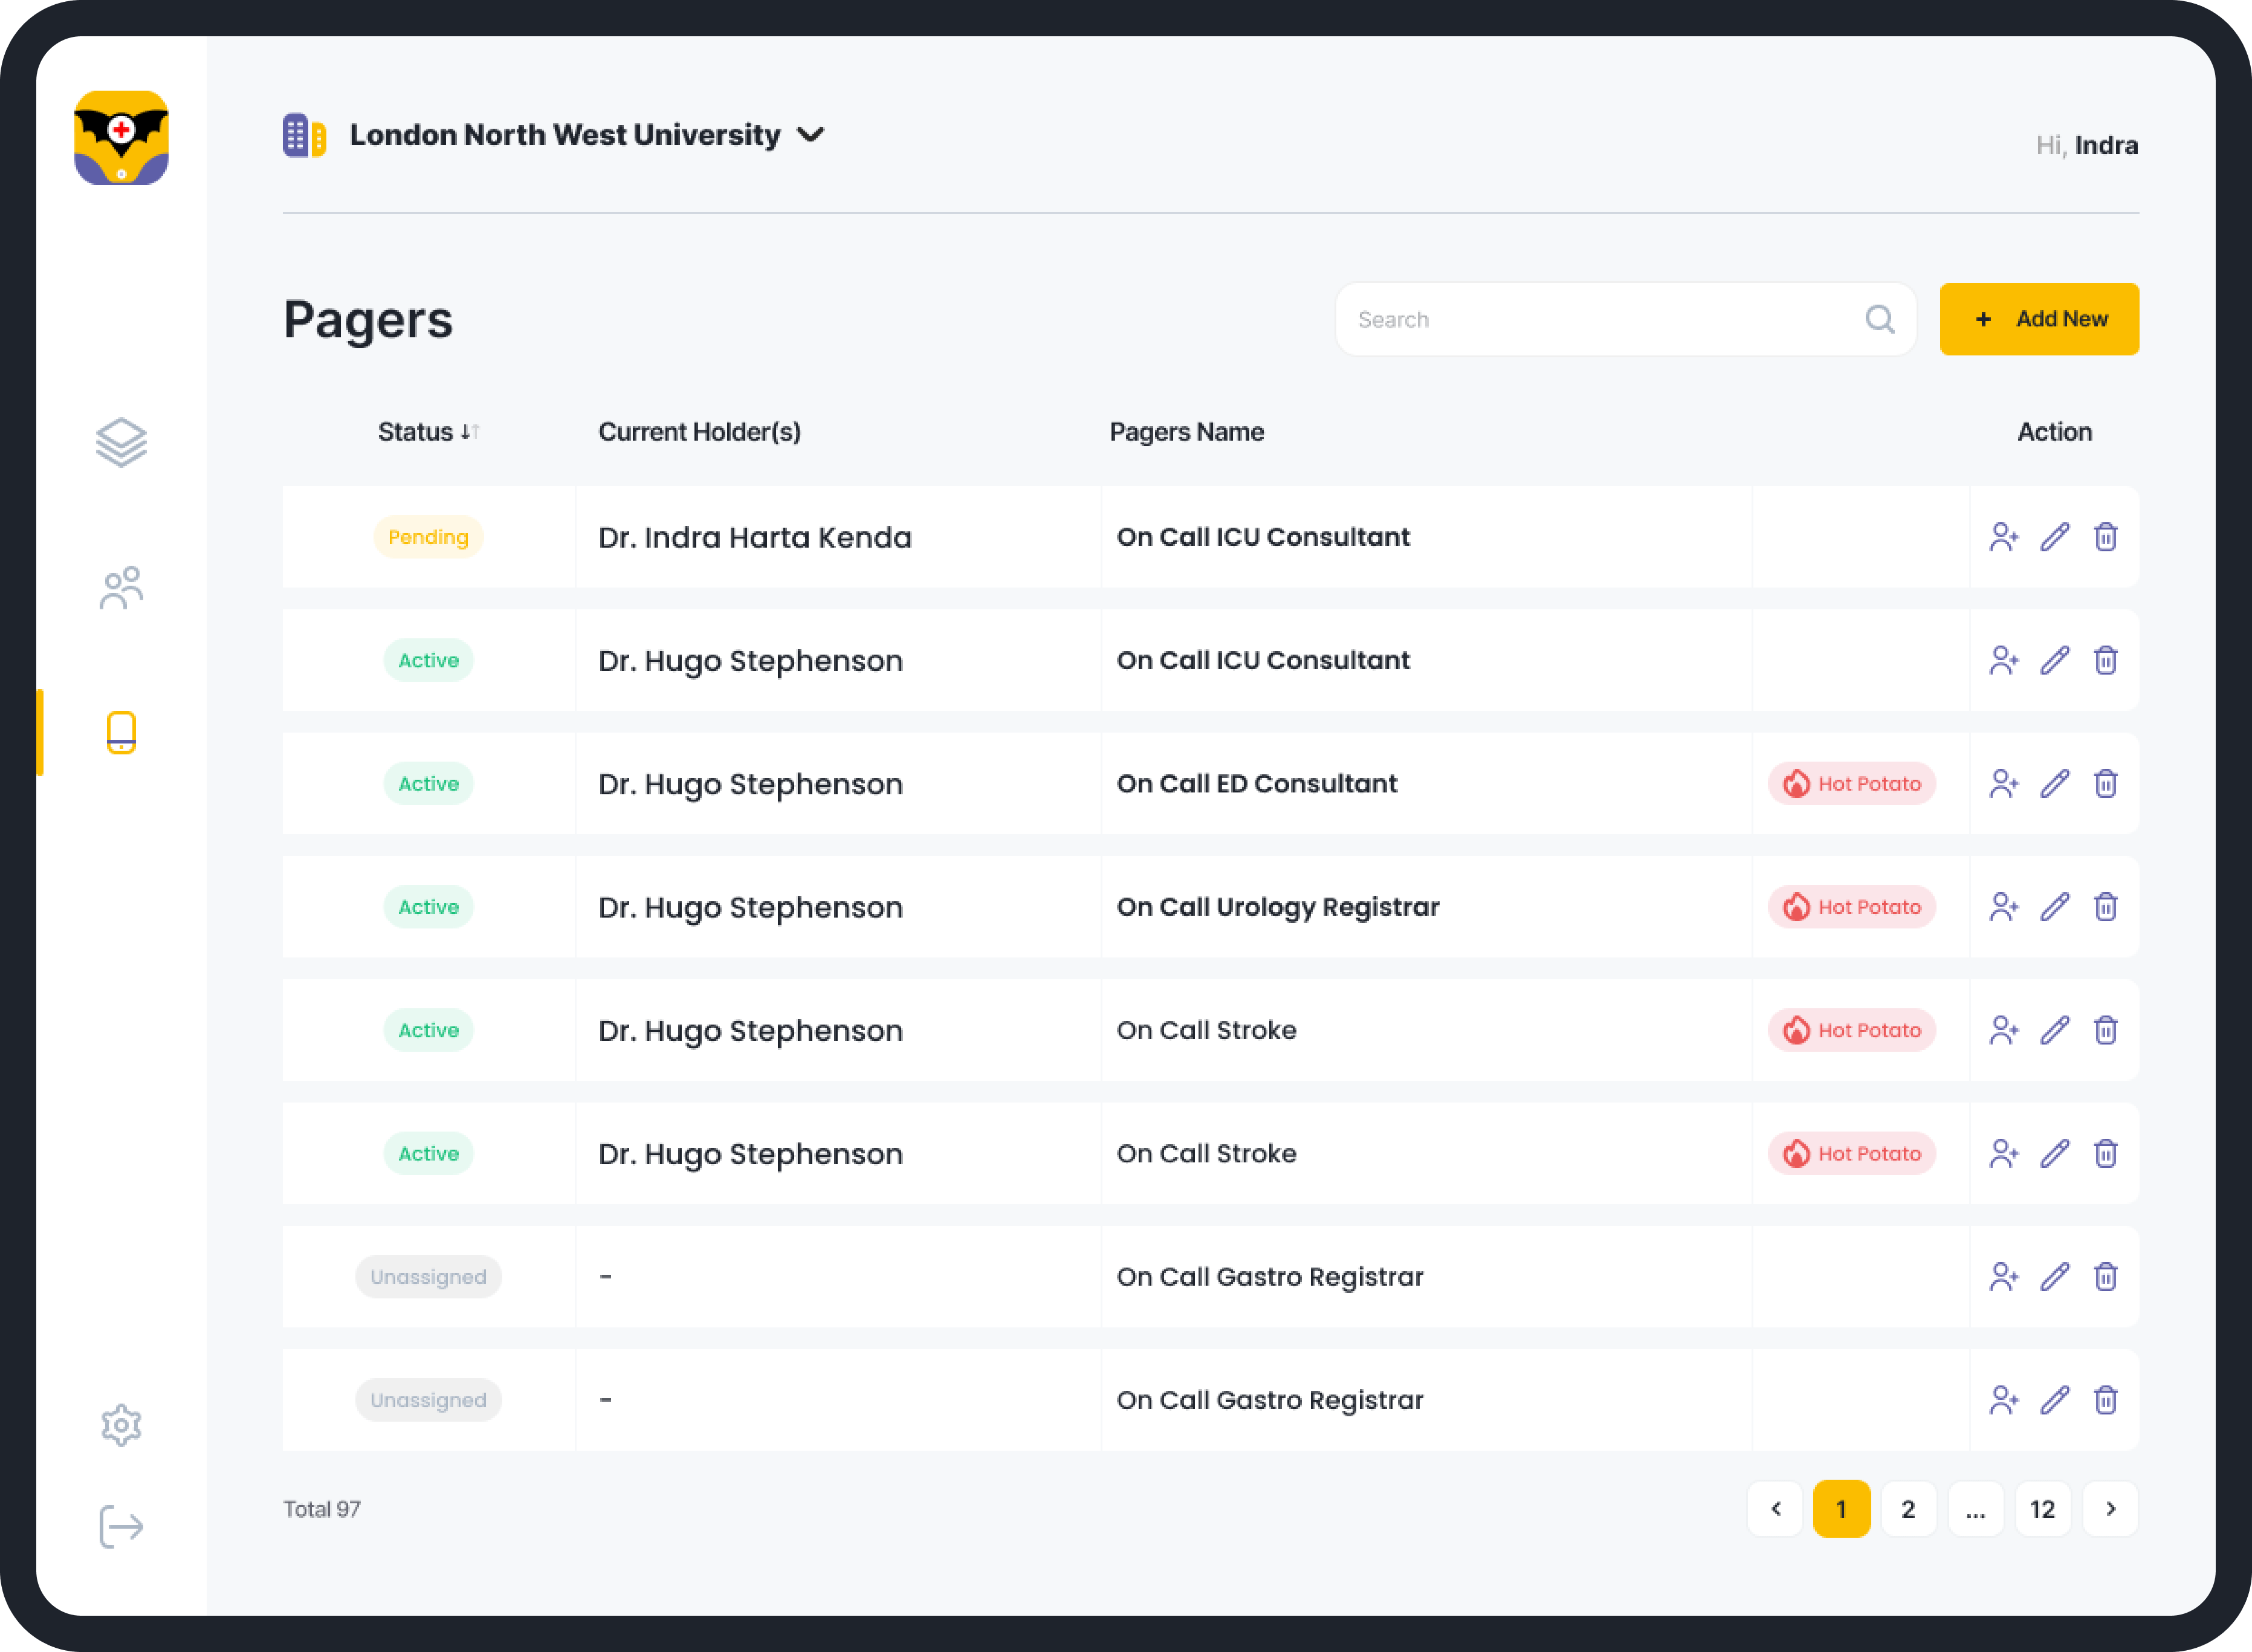
Task: Click the bat app logo
Action: [121, 138]
